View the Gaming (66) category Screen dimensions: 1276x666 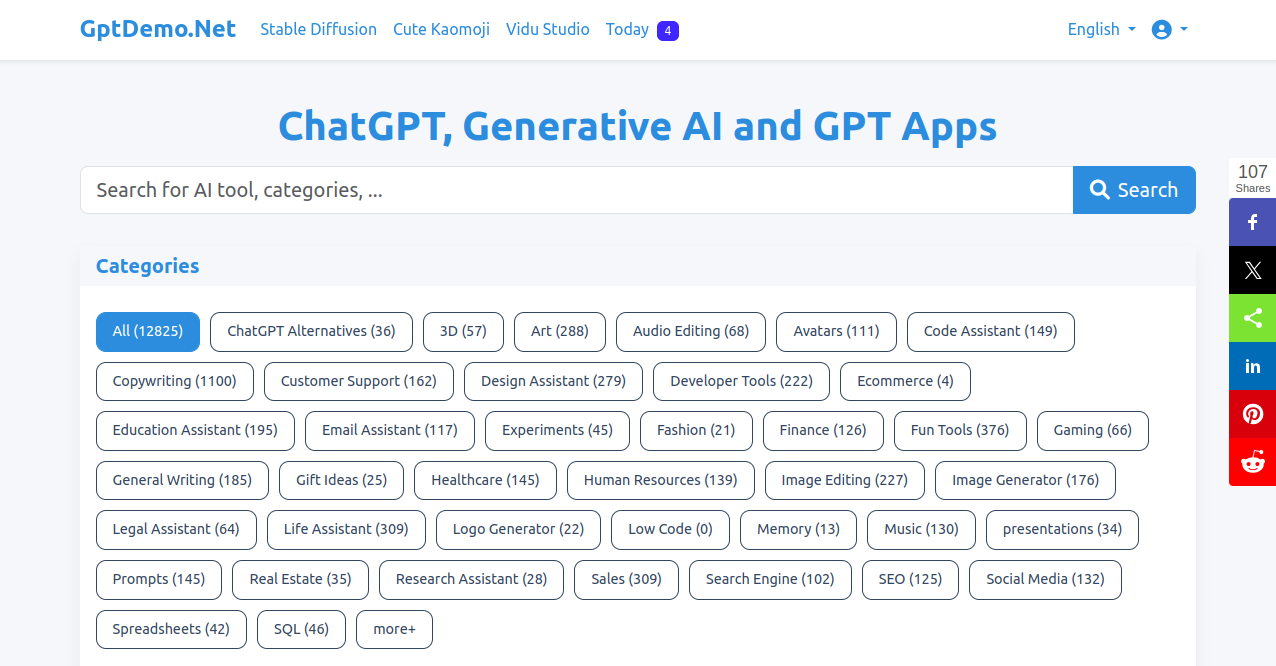click(1093, 431)
